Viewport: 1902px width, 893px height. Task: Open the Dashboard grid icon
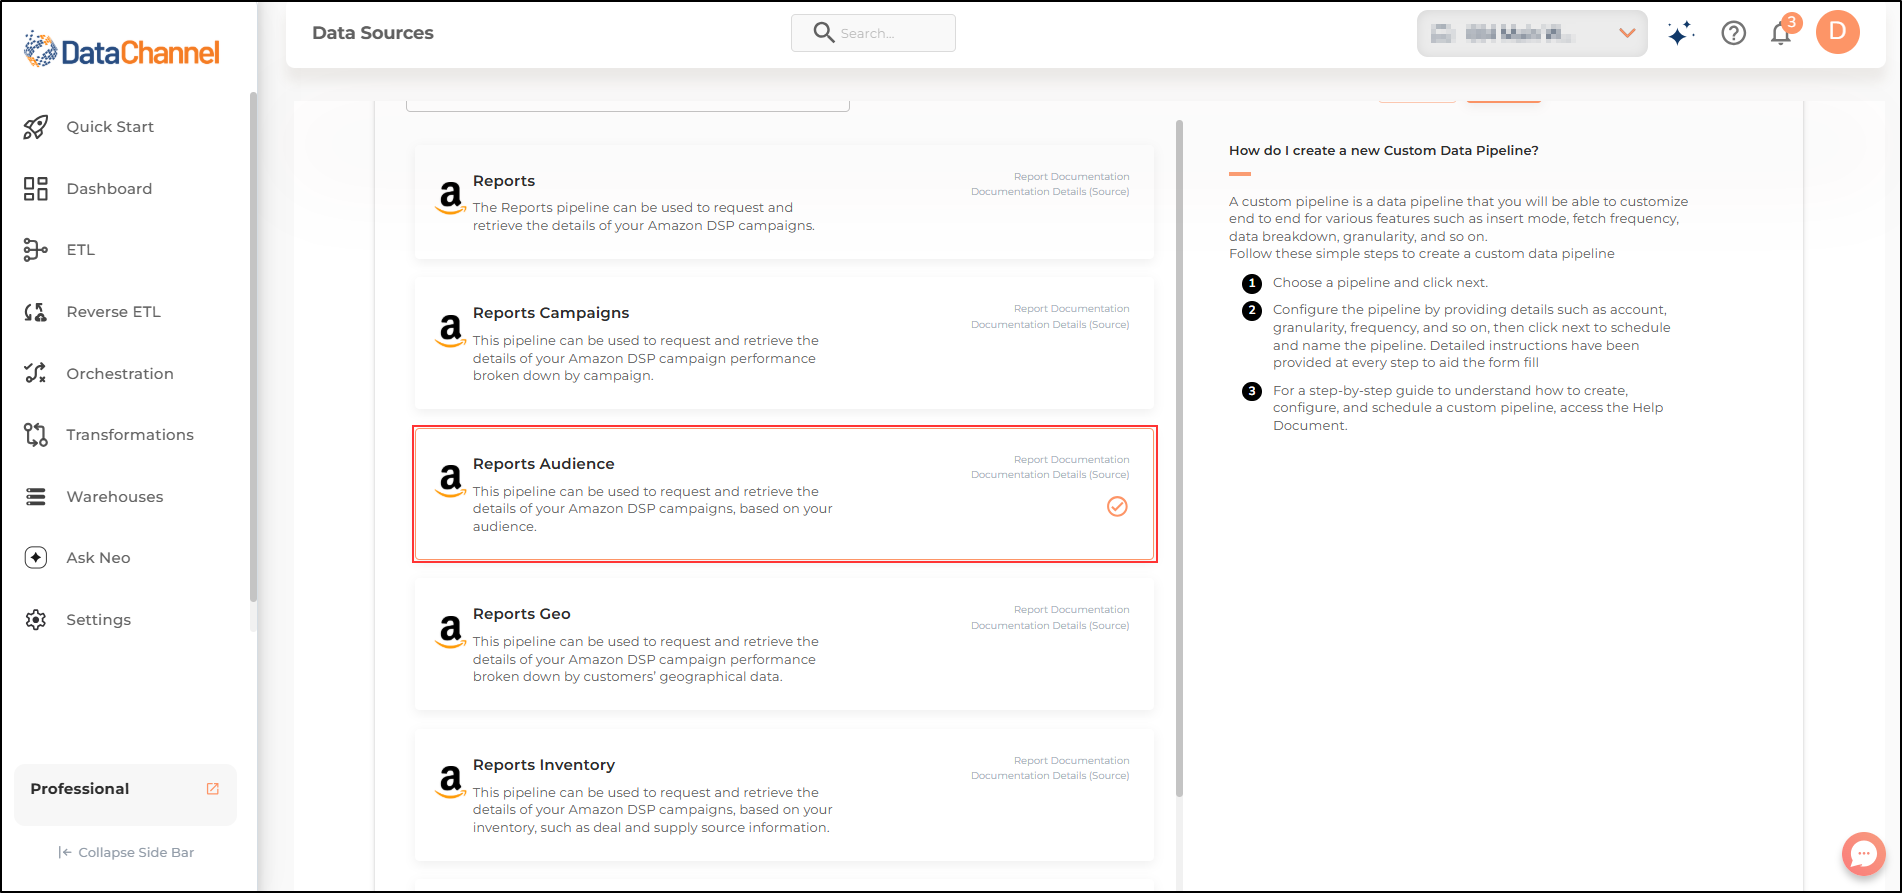click(x=36, y=189)
